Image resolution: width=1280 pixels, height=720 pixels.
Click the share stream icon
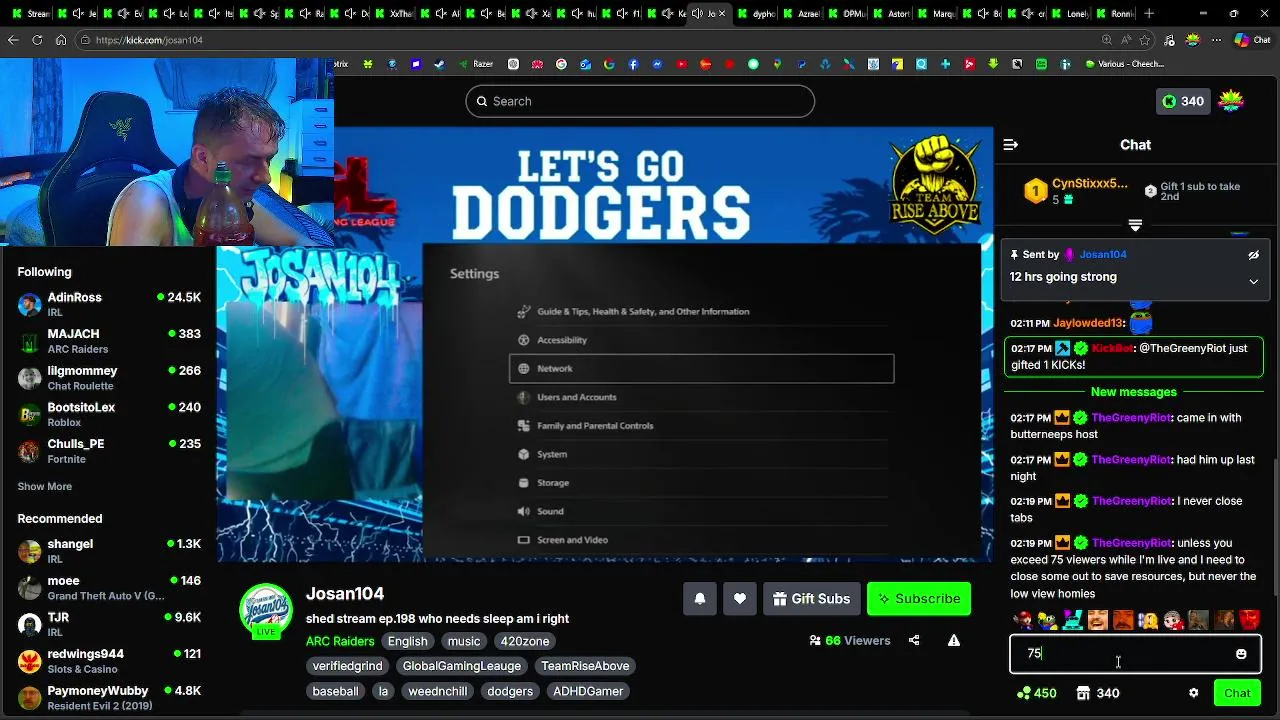[914, 641]
